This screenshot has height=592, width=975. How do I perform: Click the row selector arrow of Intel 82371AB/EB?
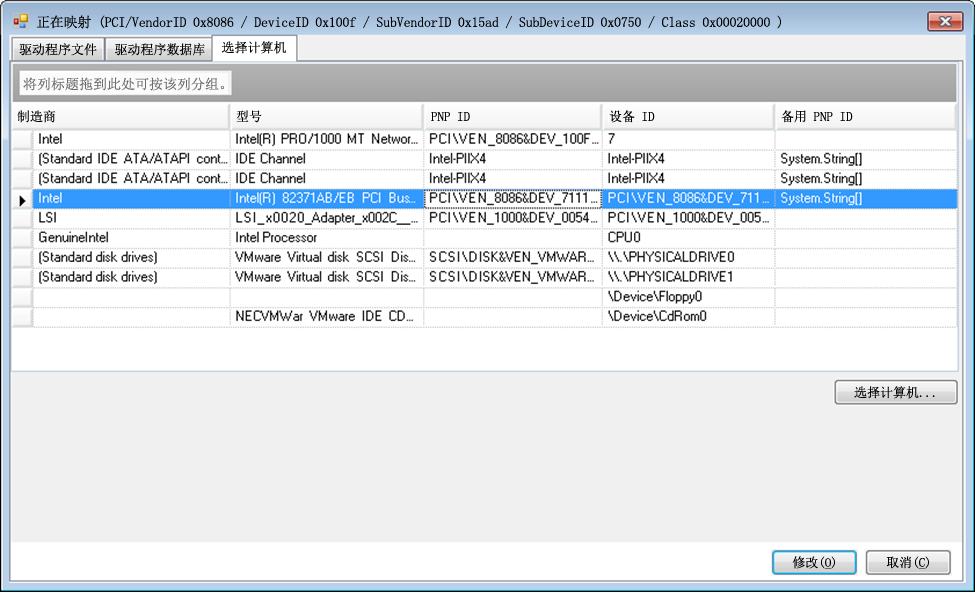click(22, 199)
